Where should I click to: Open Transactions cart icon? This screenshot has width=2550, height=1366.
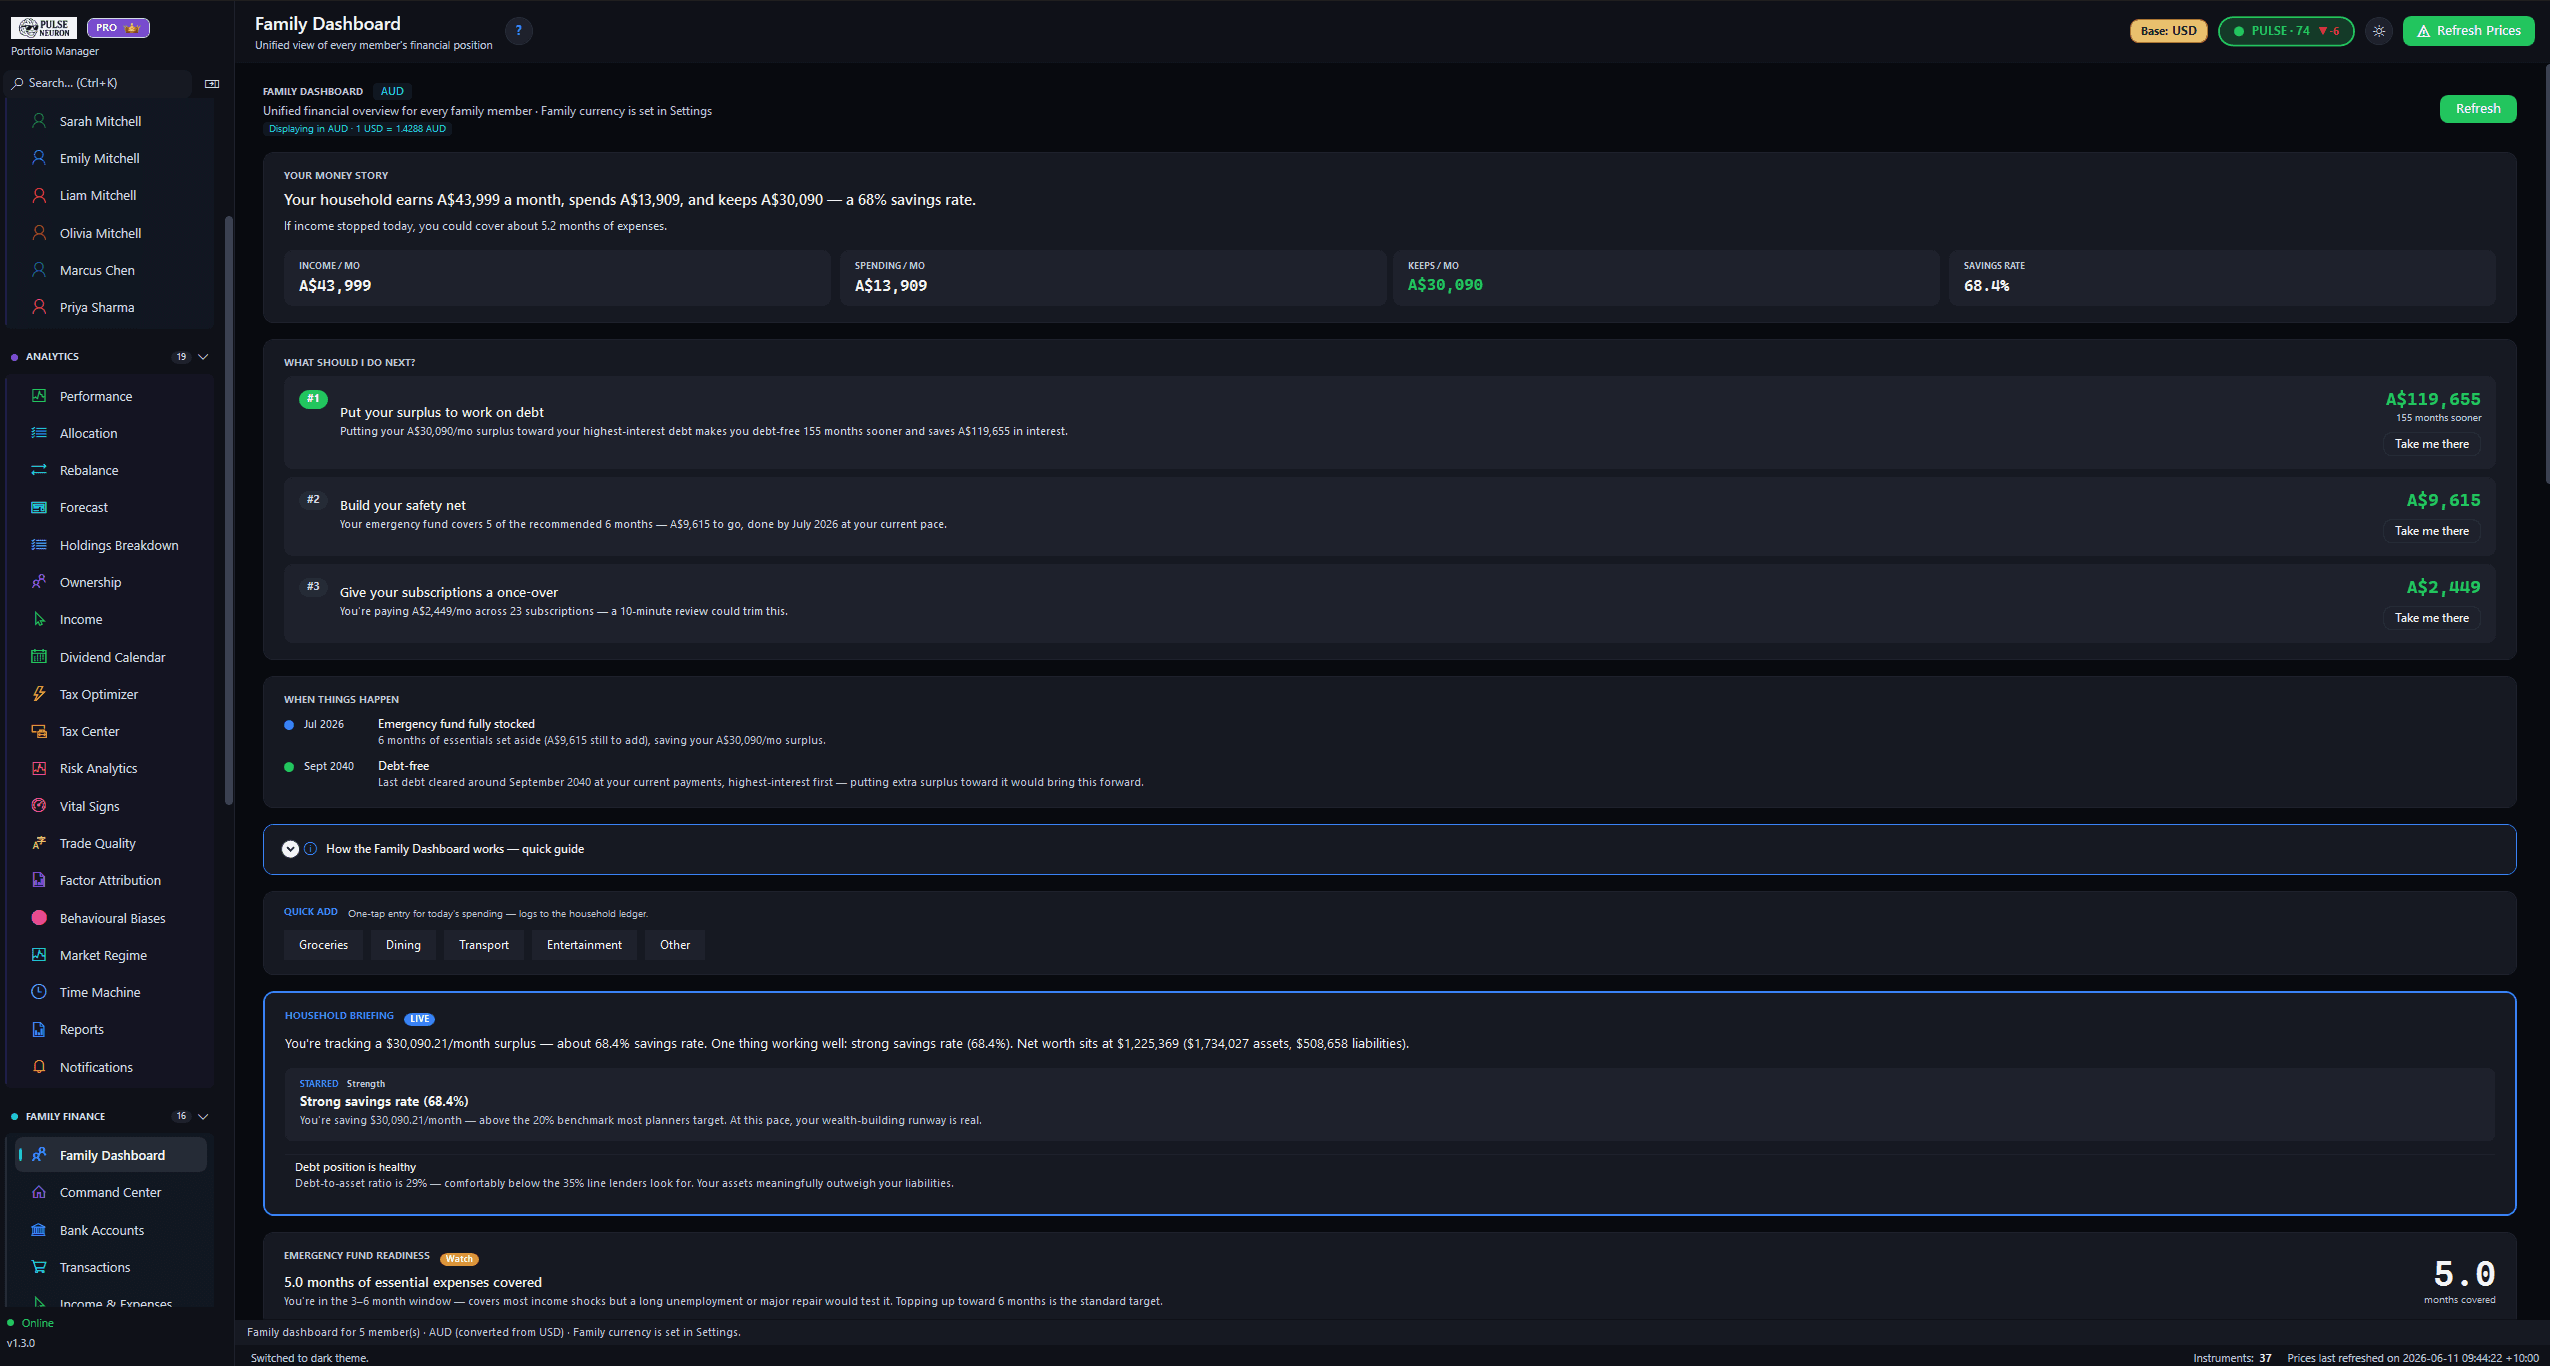(x=39, y=1267)
